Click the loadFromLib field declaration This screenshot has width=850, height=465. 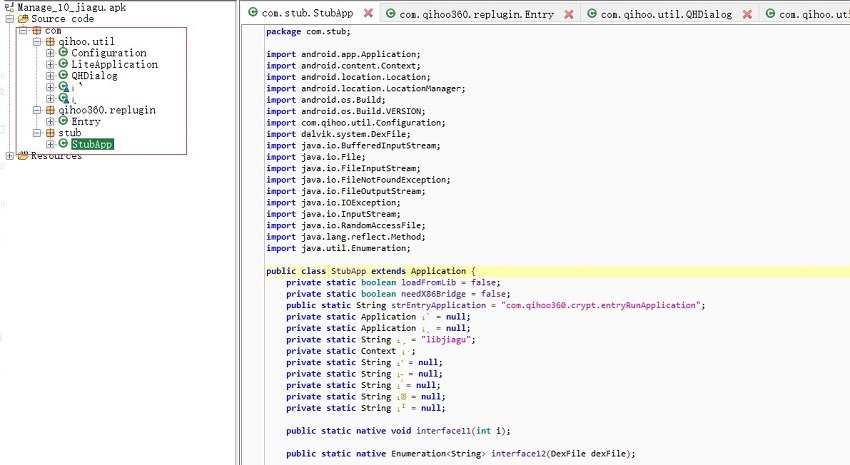pyautogui.click(x=393, y=282)
